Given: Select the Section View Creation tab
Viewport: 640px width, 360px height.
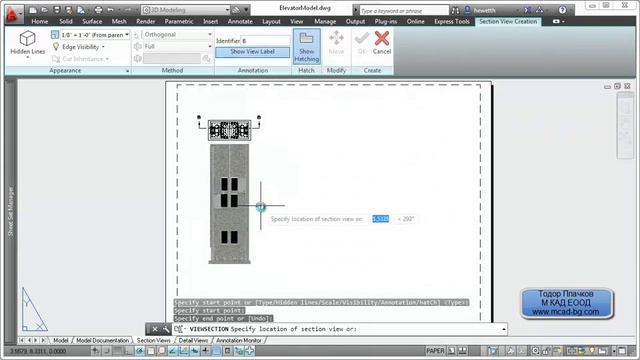Looking at the screenshot, I should click(508, 22).
